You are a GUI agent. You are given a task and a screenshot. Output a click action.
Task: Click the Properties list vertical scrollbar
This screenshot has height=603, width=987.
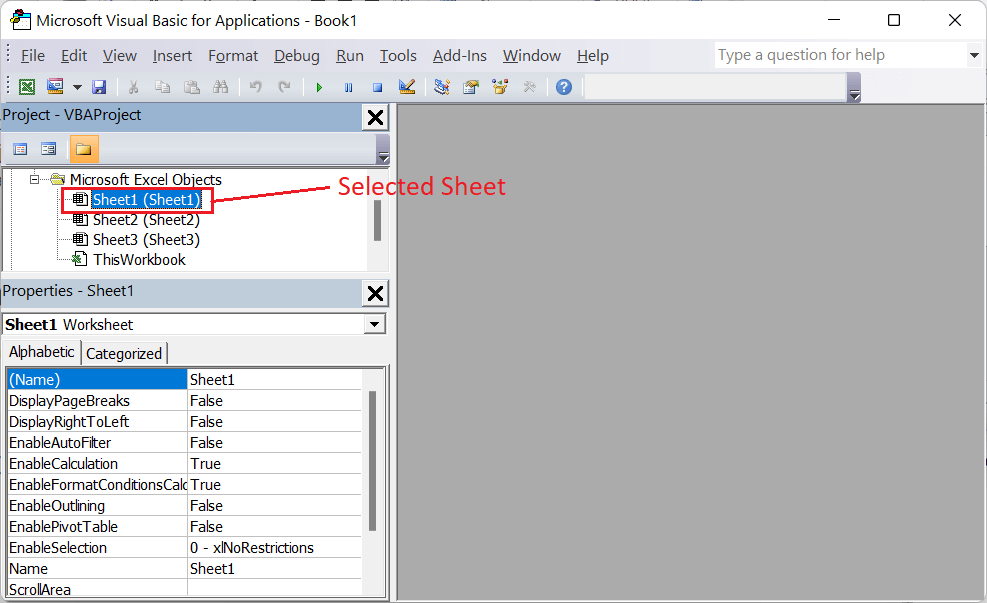372,461
